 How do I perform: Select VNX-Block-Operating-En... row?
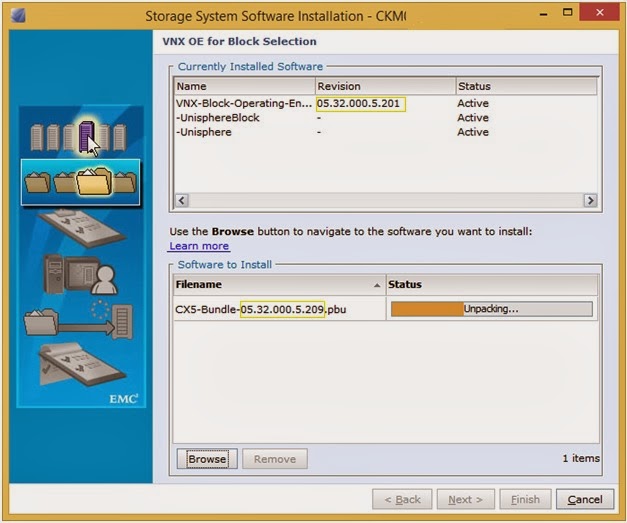[x=385, y=103]
